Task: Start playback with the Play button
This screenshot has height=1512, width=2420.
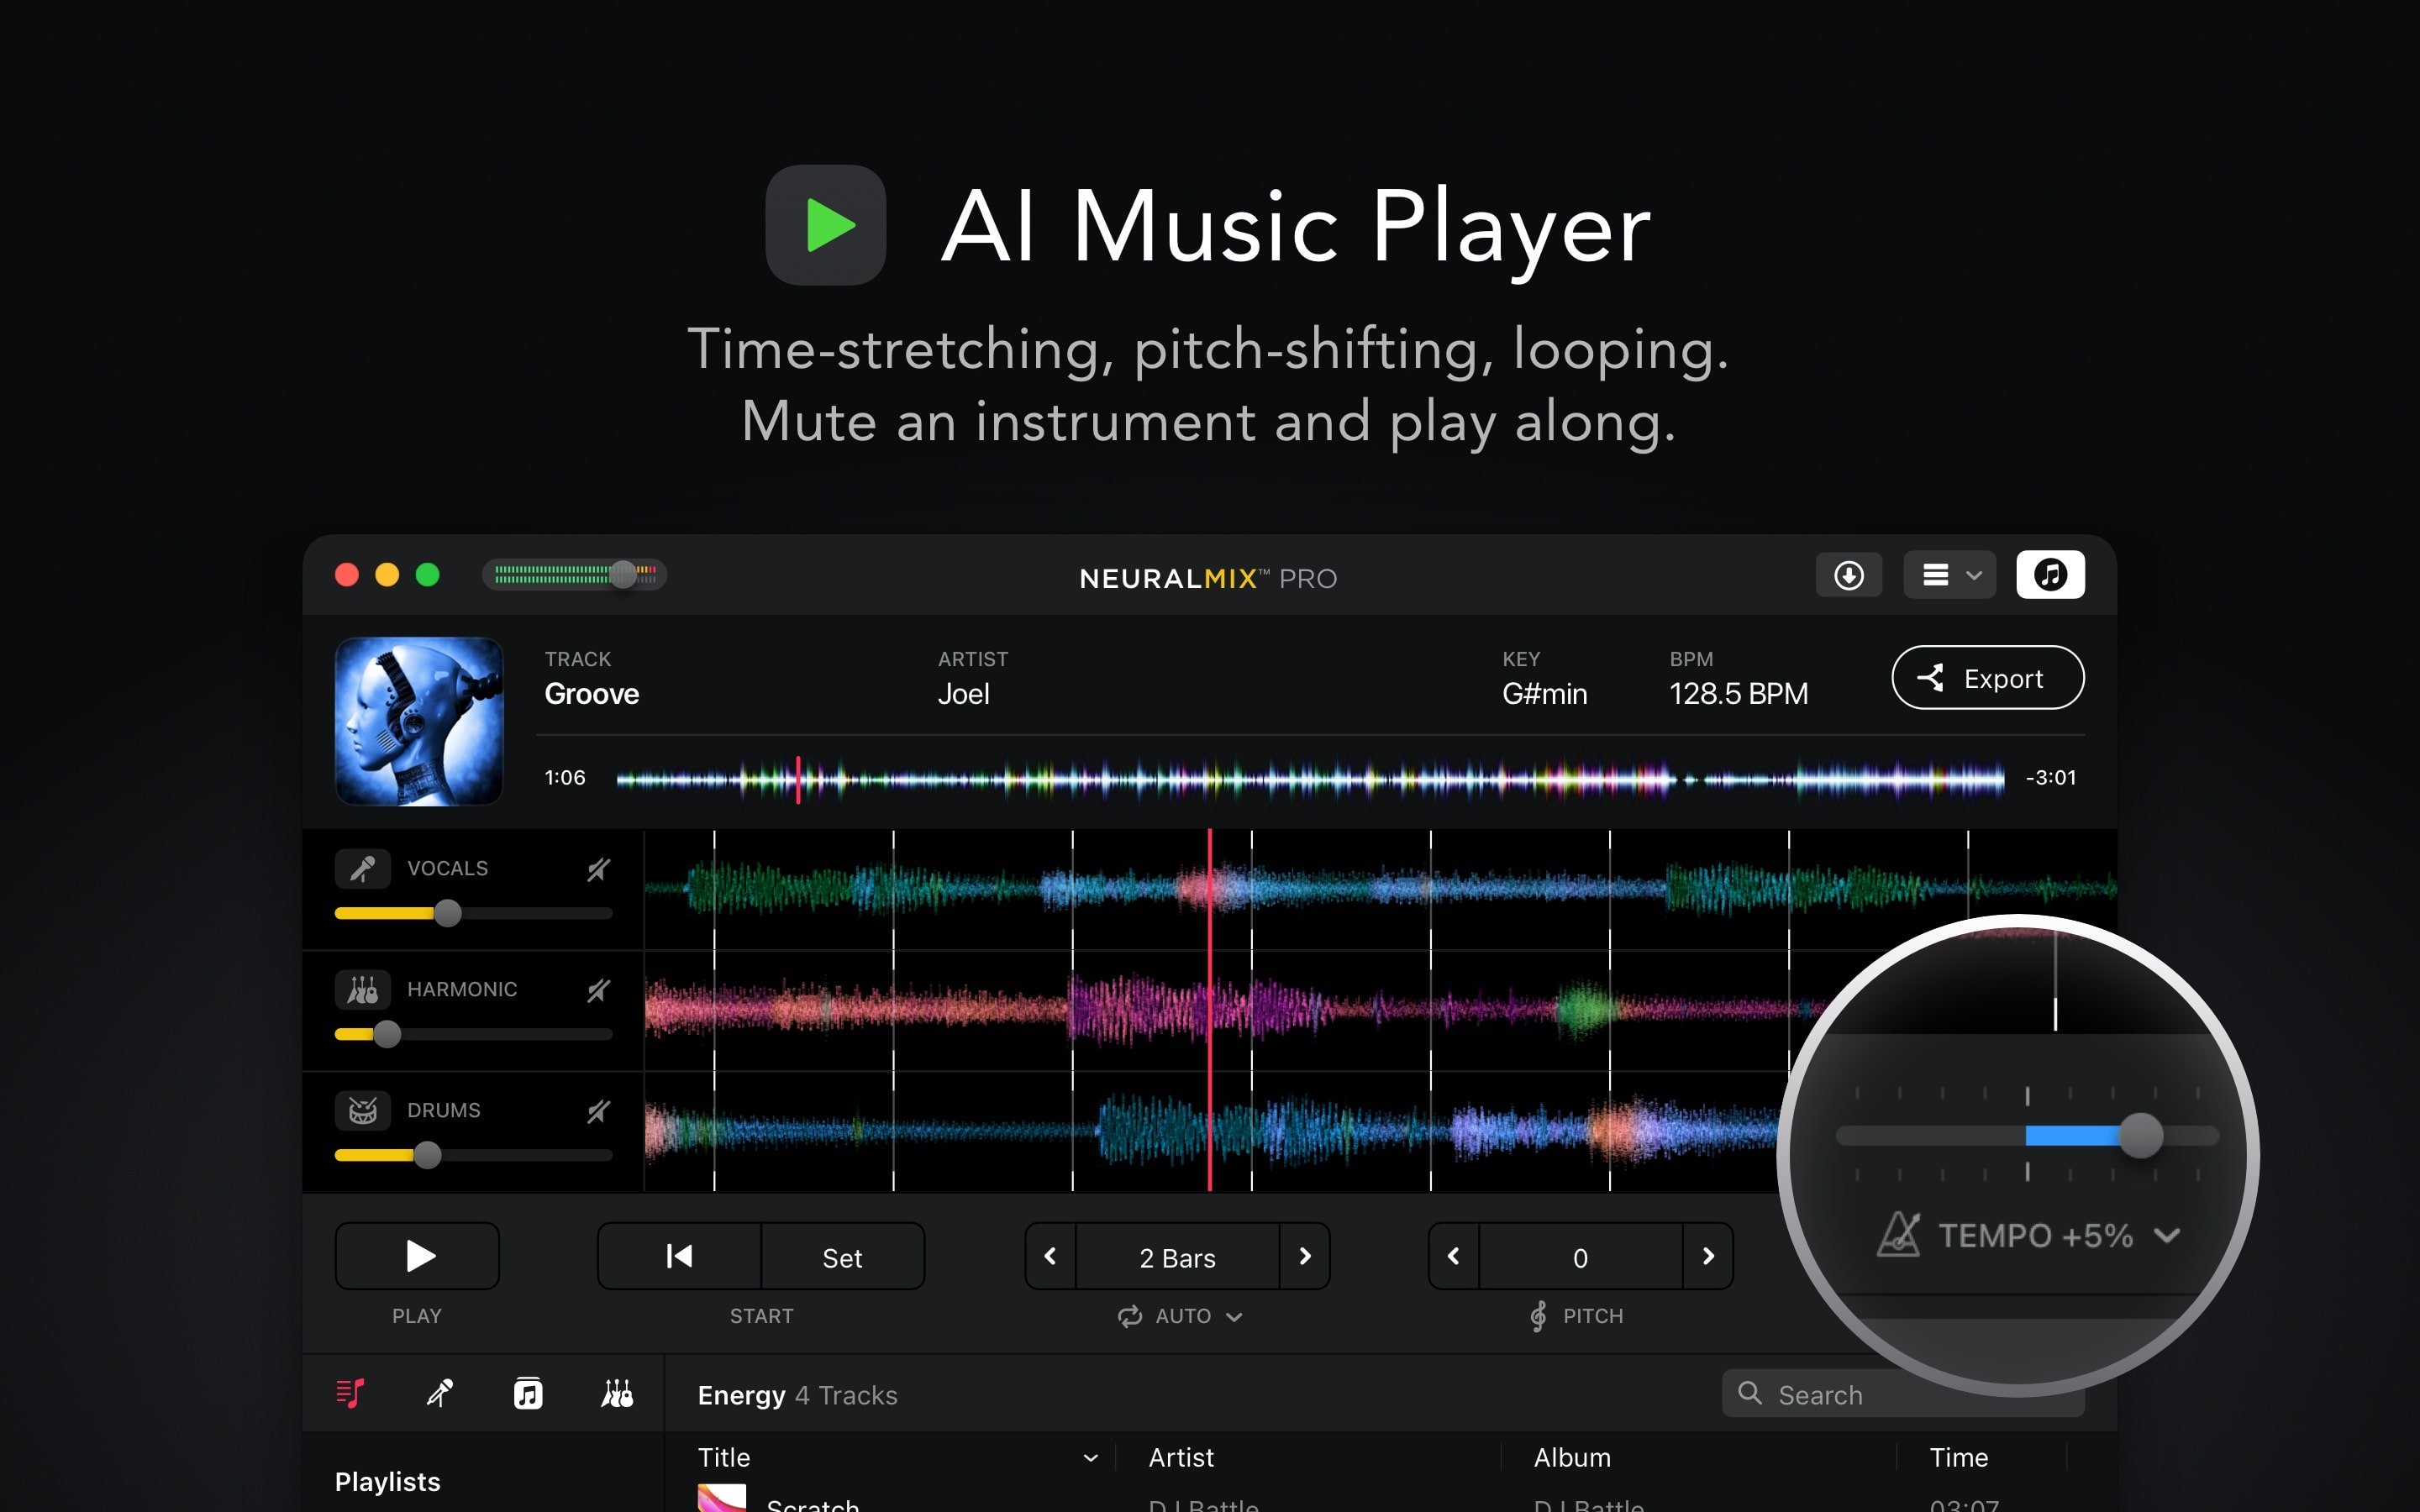Action: coord(417,1256)
